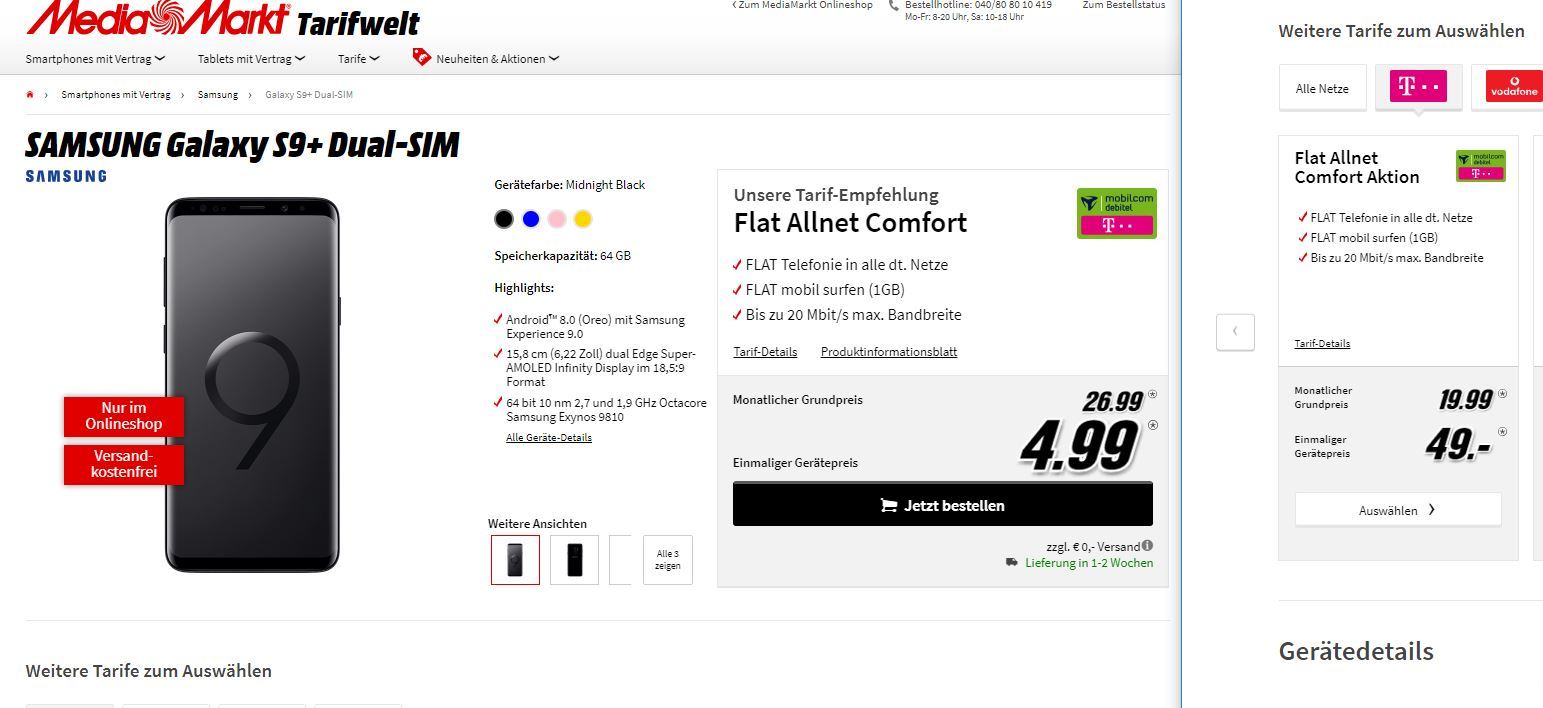Click the mobilcom debitel Telekom logo
The width and height of the screenshot is (1543, 708).
[x=1116, y=213]
